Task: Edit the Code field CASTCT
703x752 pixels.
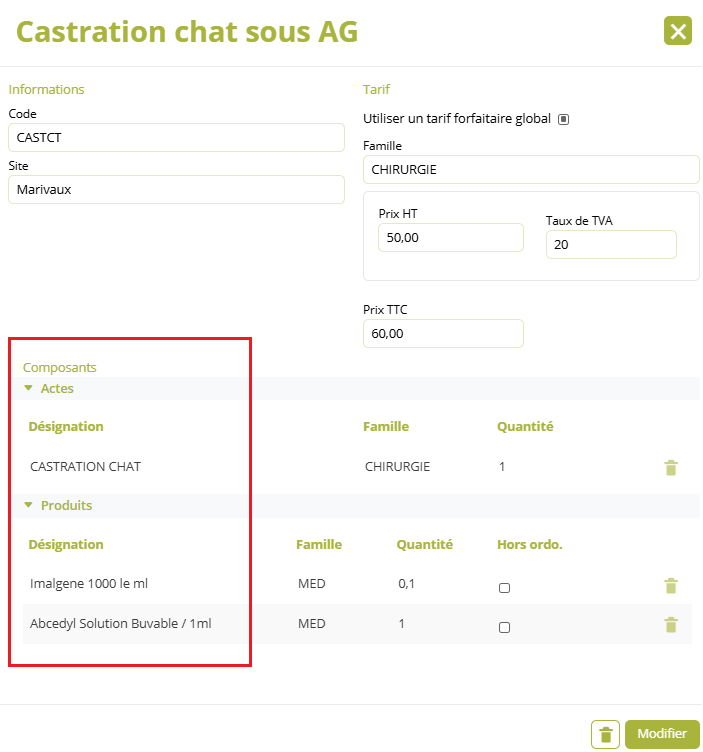Action: [176, 138]
